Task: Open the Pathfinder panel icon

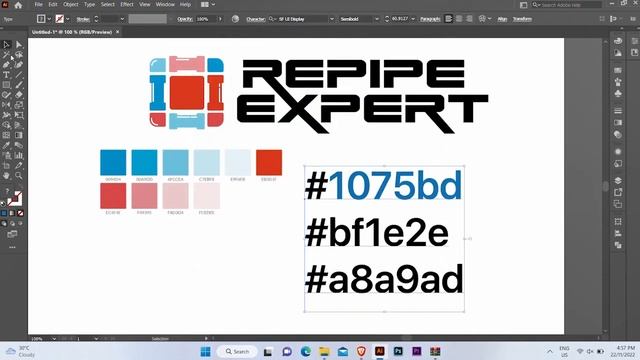Action: [x=618, y=245]
